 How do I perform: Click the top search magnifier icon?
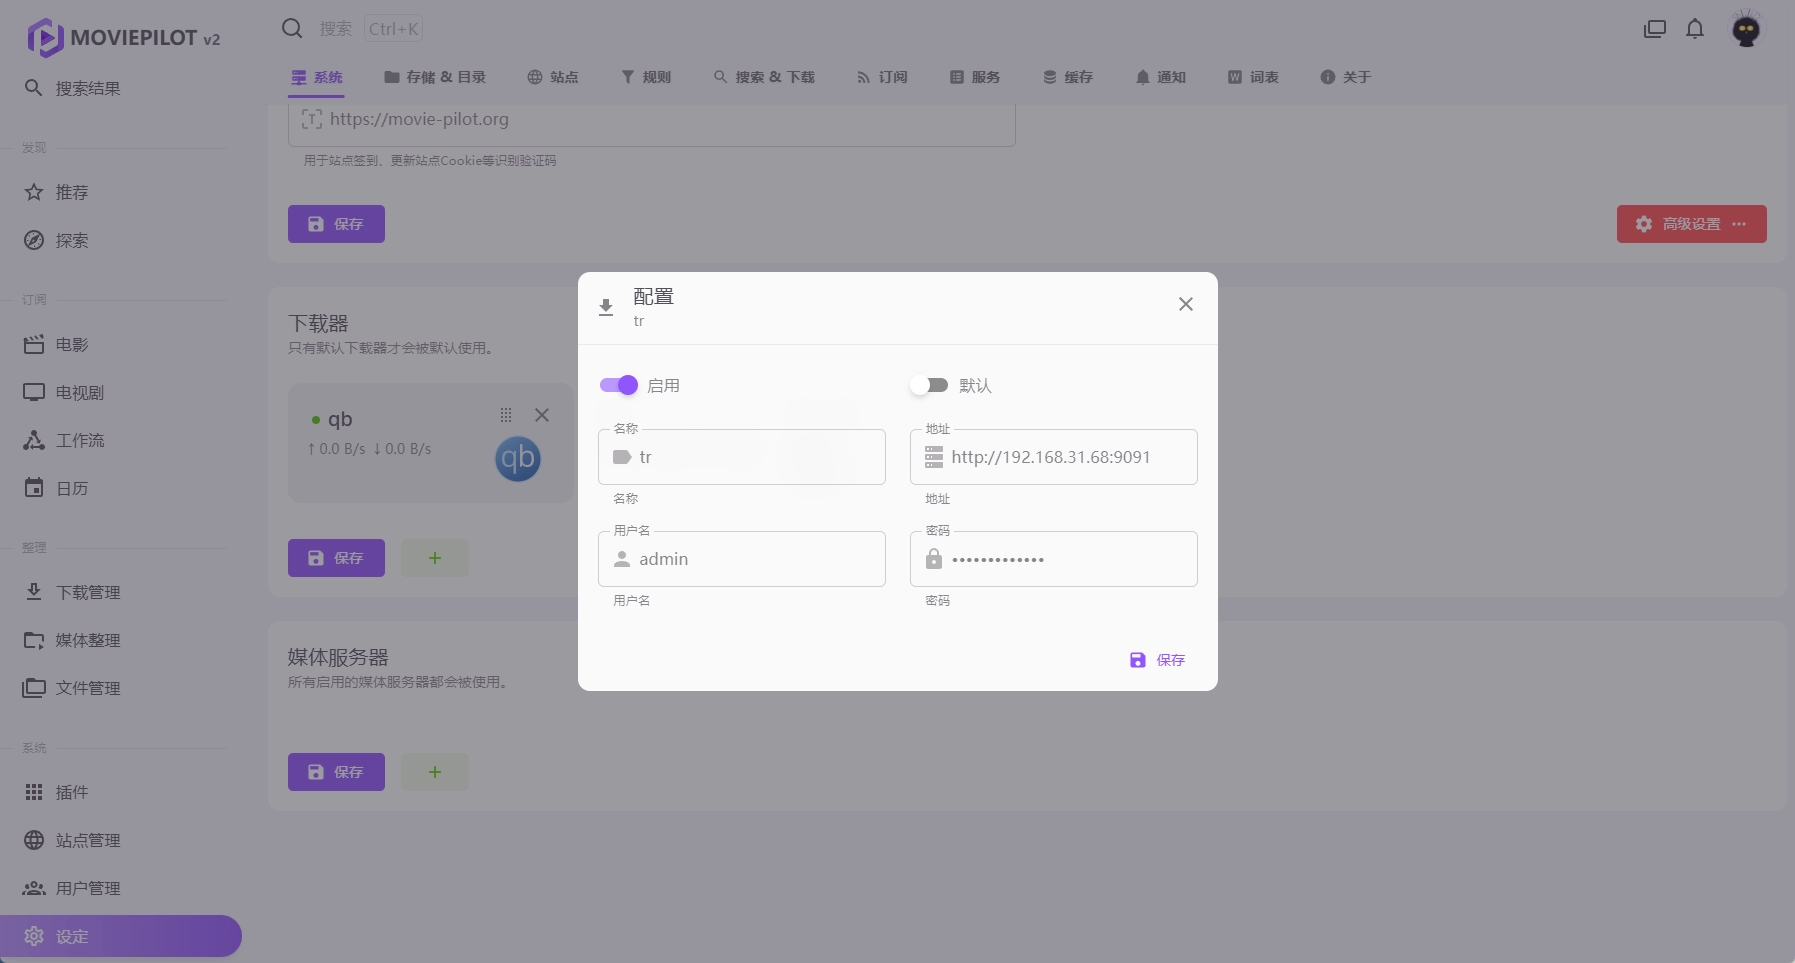[292, 28]
